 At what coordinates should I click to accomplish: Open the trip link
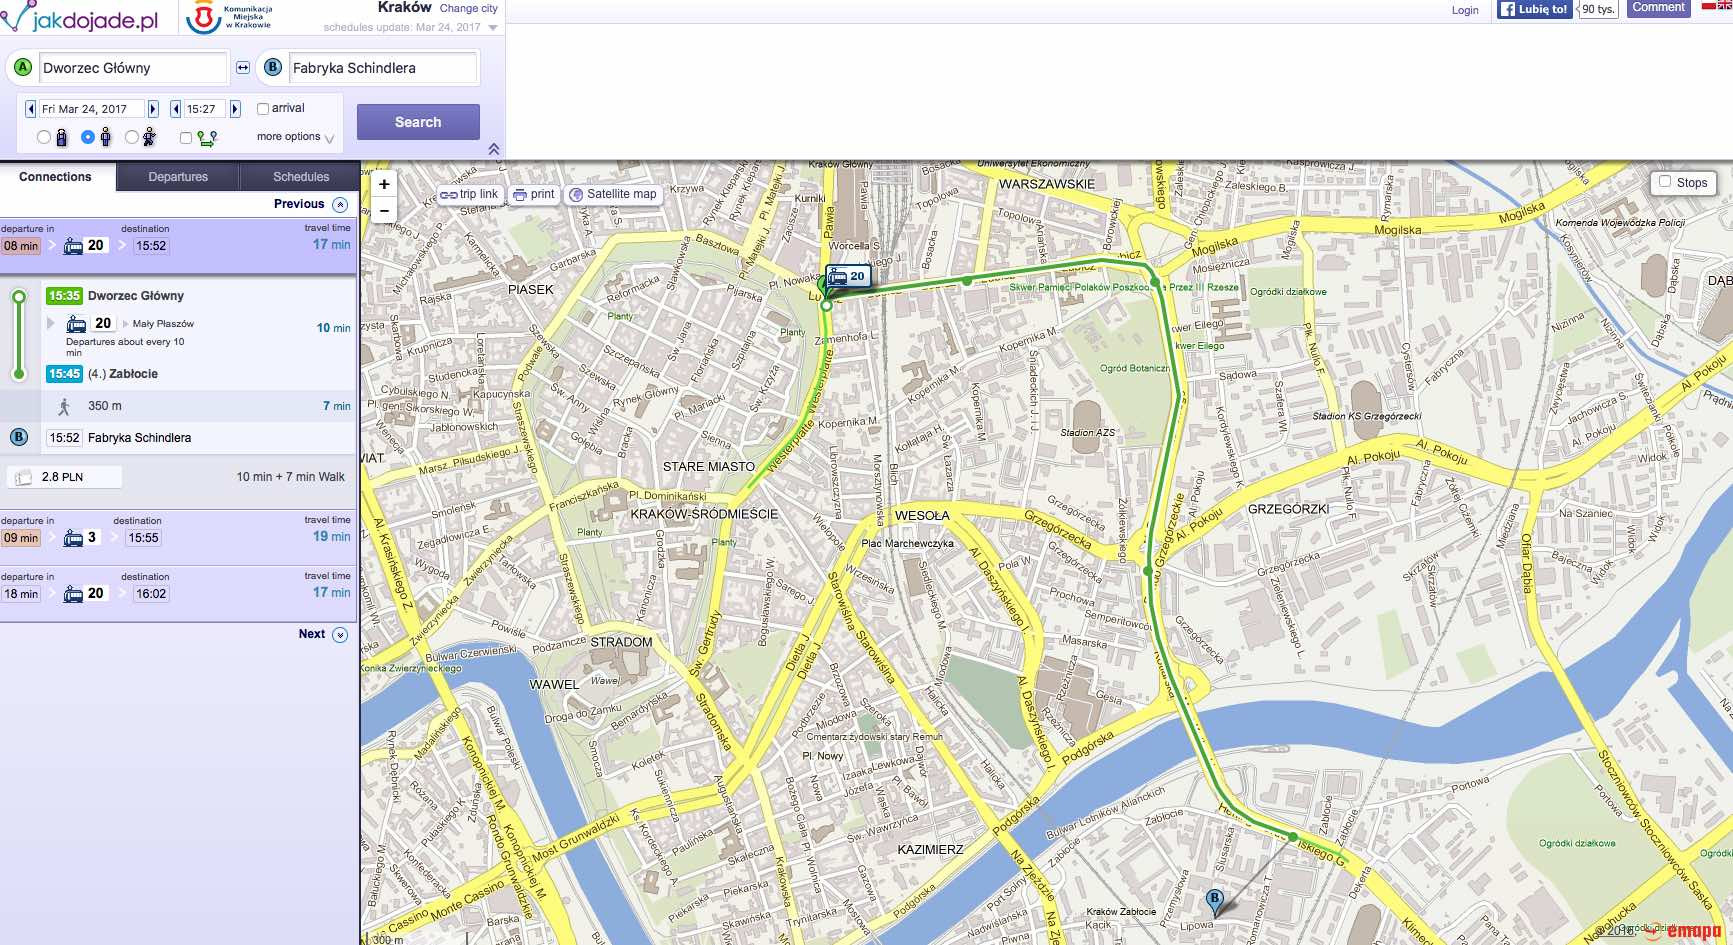point(469,195)
